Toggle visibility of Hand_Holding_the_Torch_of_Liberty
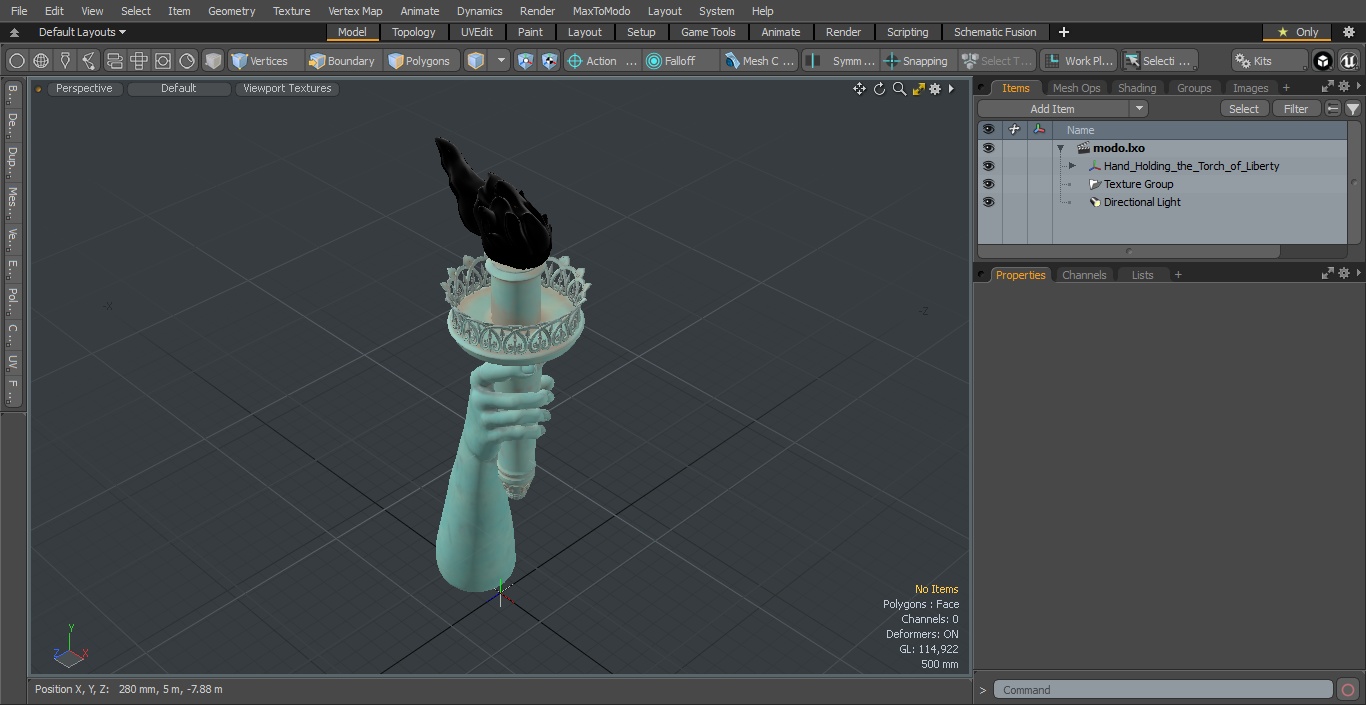The image size is (1366, 705). pyautogui.click(x=989, y=166)
